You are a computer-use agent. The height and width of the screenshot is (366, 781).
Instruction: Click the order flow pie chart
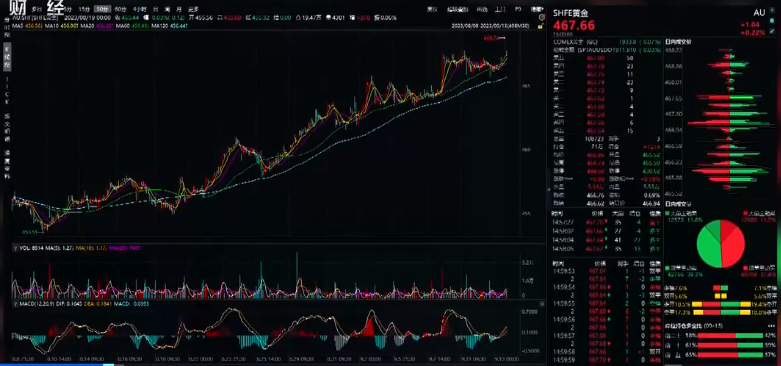tap(720, 244)
